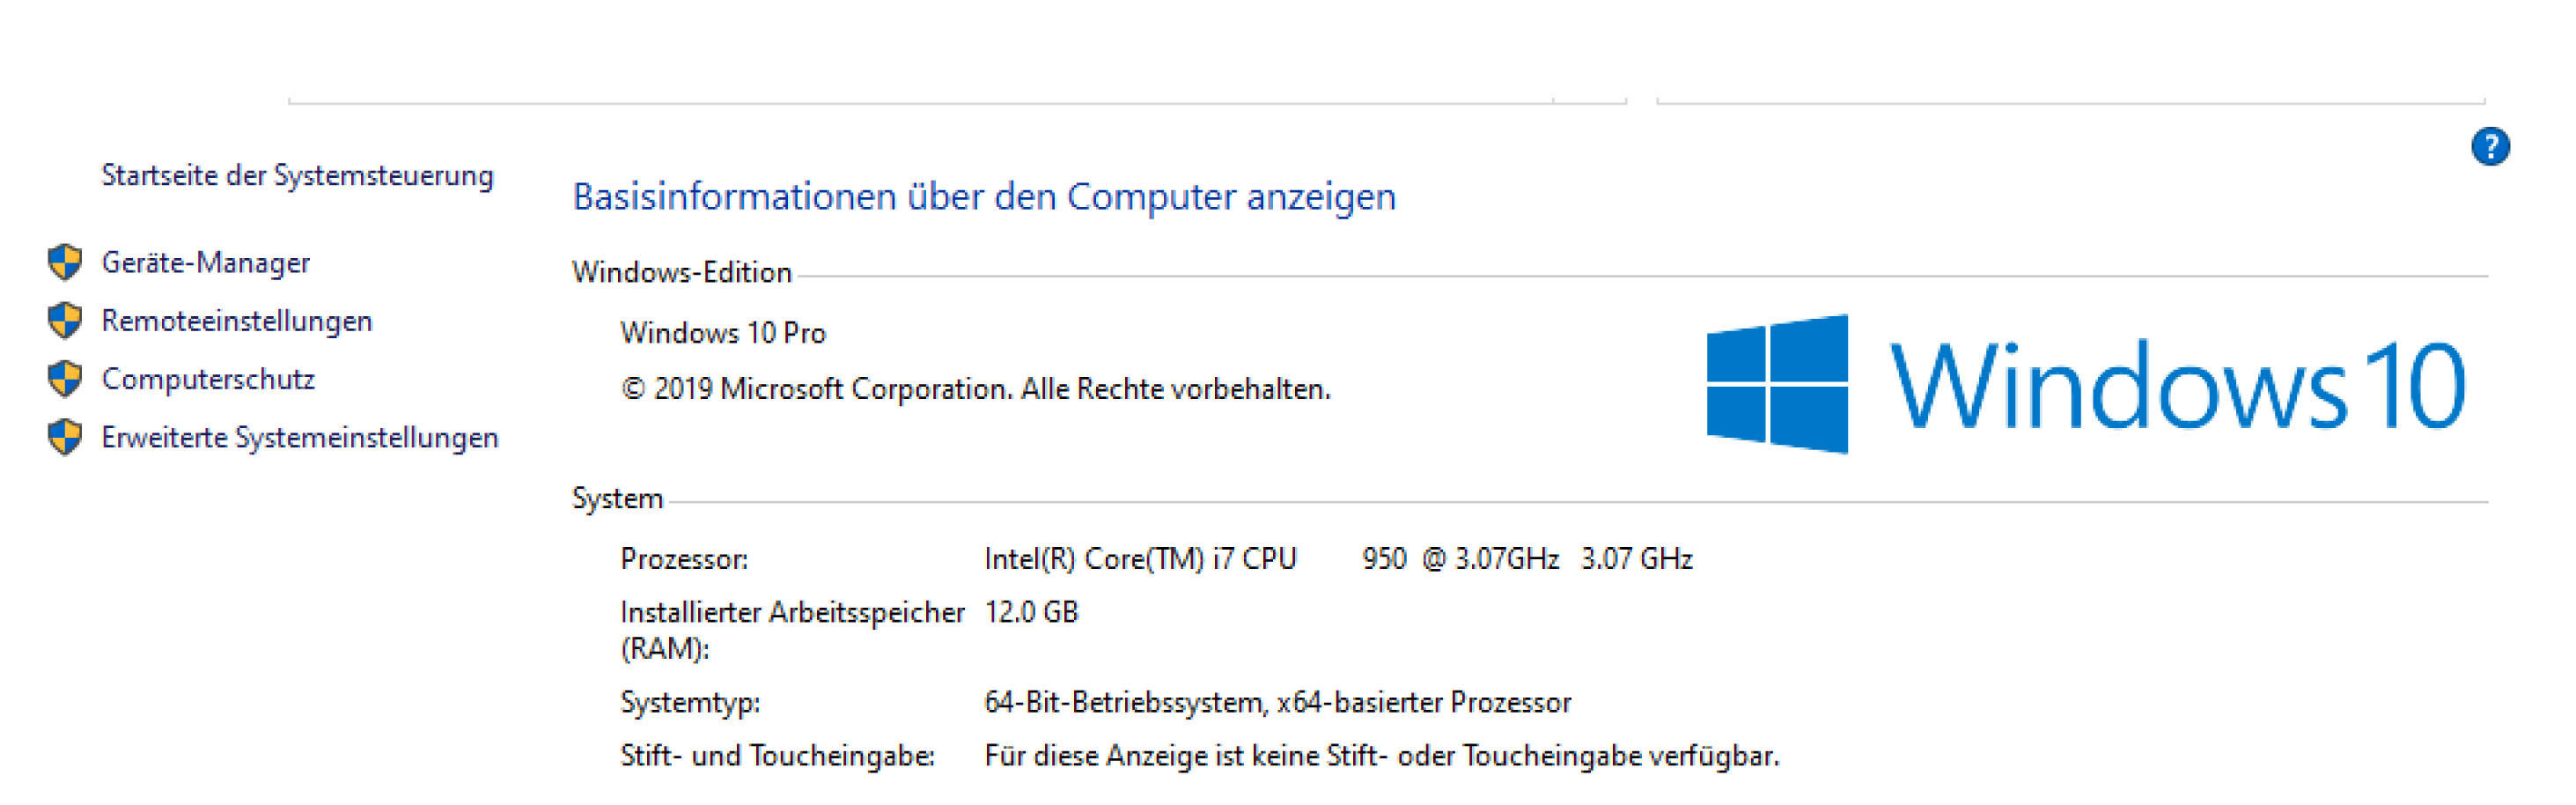Click the shield icon beside Geräte-Manager
Viewport: 2576px width, 805px height.
[65, 262]
